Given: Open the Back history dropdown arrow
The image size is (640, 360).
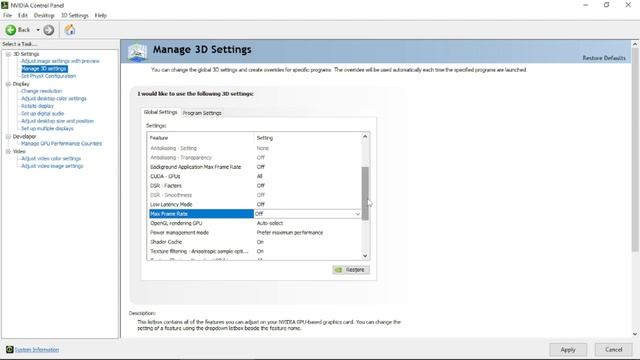Looking at the screenshot, I should 38,30.
